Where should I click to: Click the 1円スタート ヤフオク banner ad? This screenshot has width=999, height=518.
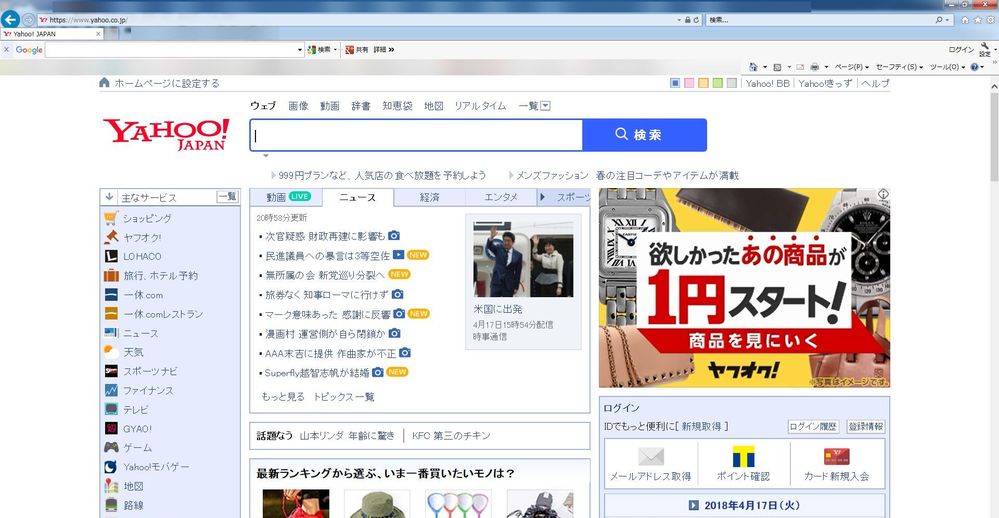744,287
